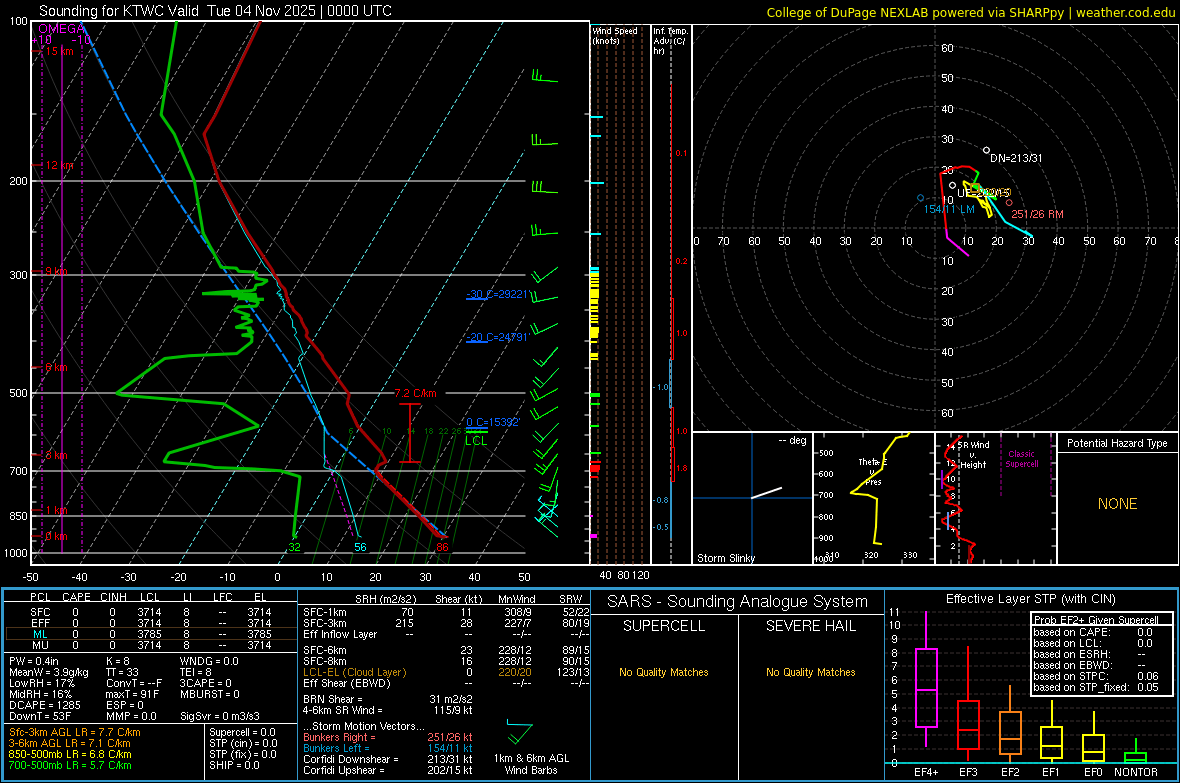Click the 'Classic Supercell' magenta label
The height and width of the screenshot is (783, 1180).
pyautogui.click(x=1022, y=459)
